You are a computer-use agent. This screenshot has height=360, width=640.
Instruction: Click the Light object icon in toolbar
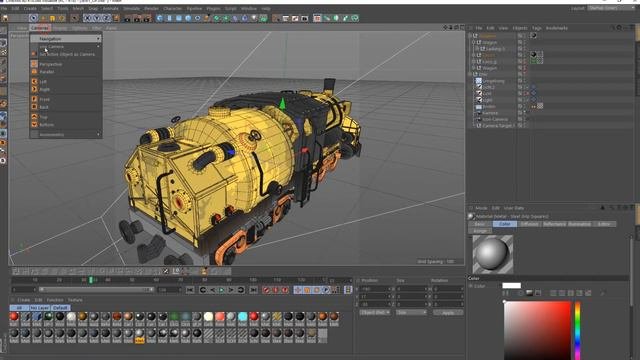(254, 18)
